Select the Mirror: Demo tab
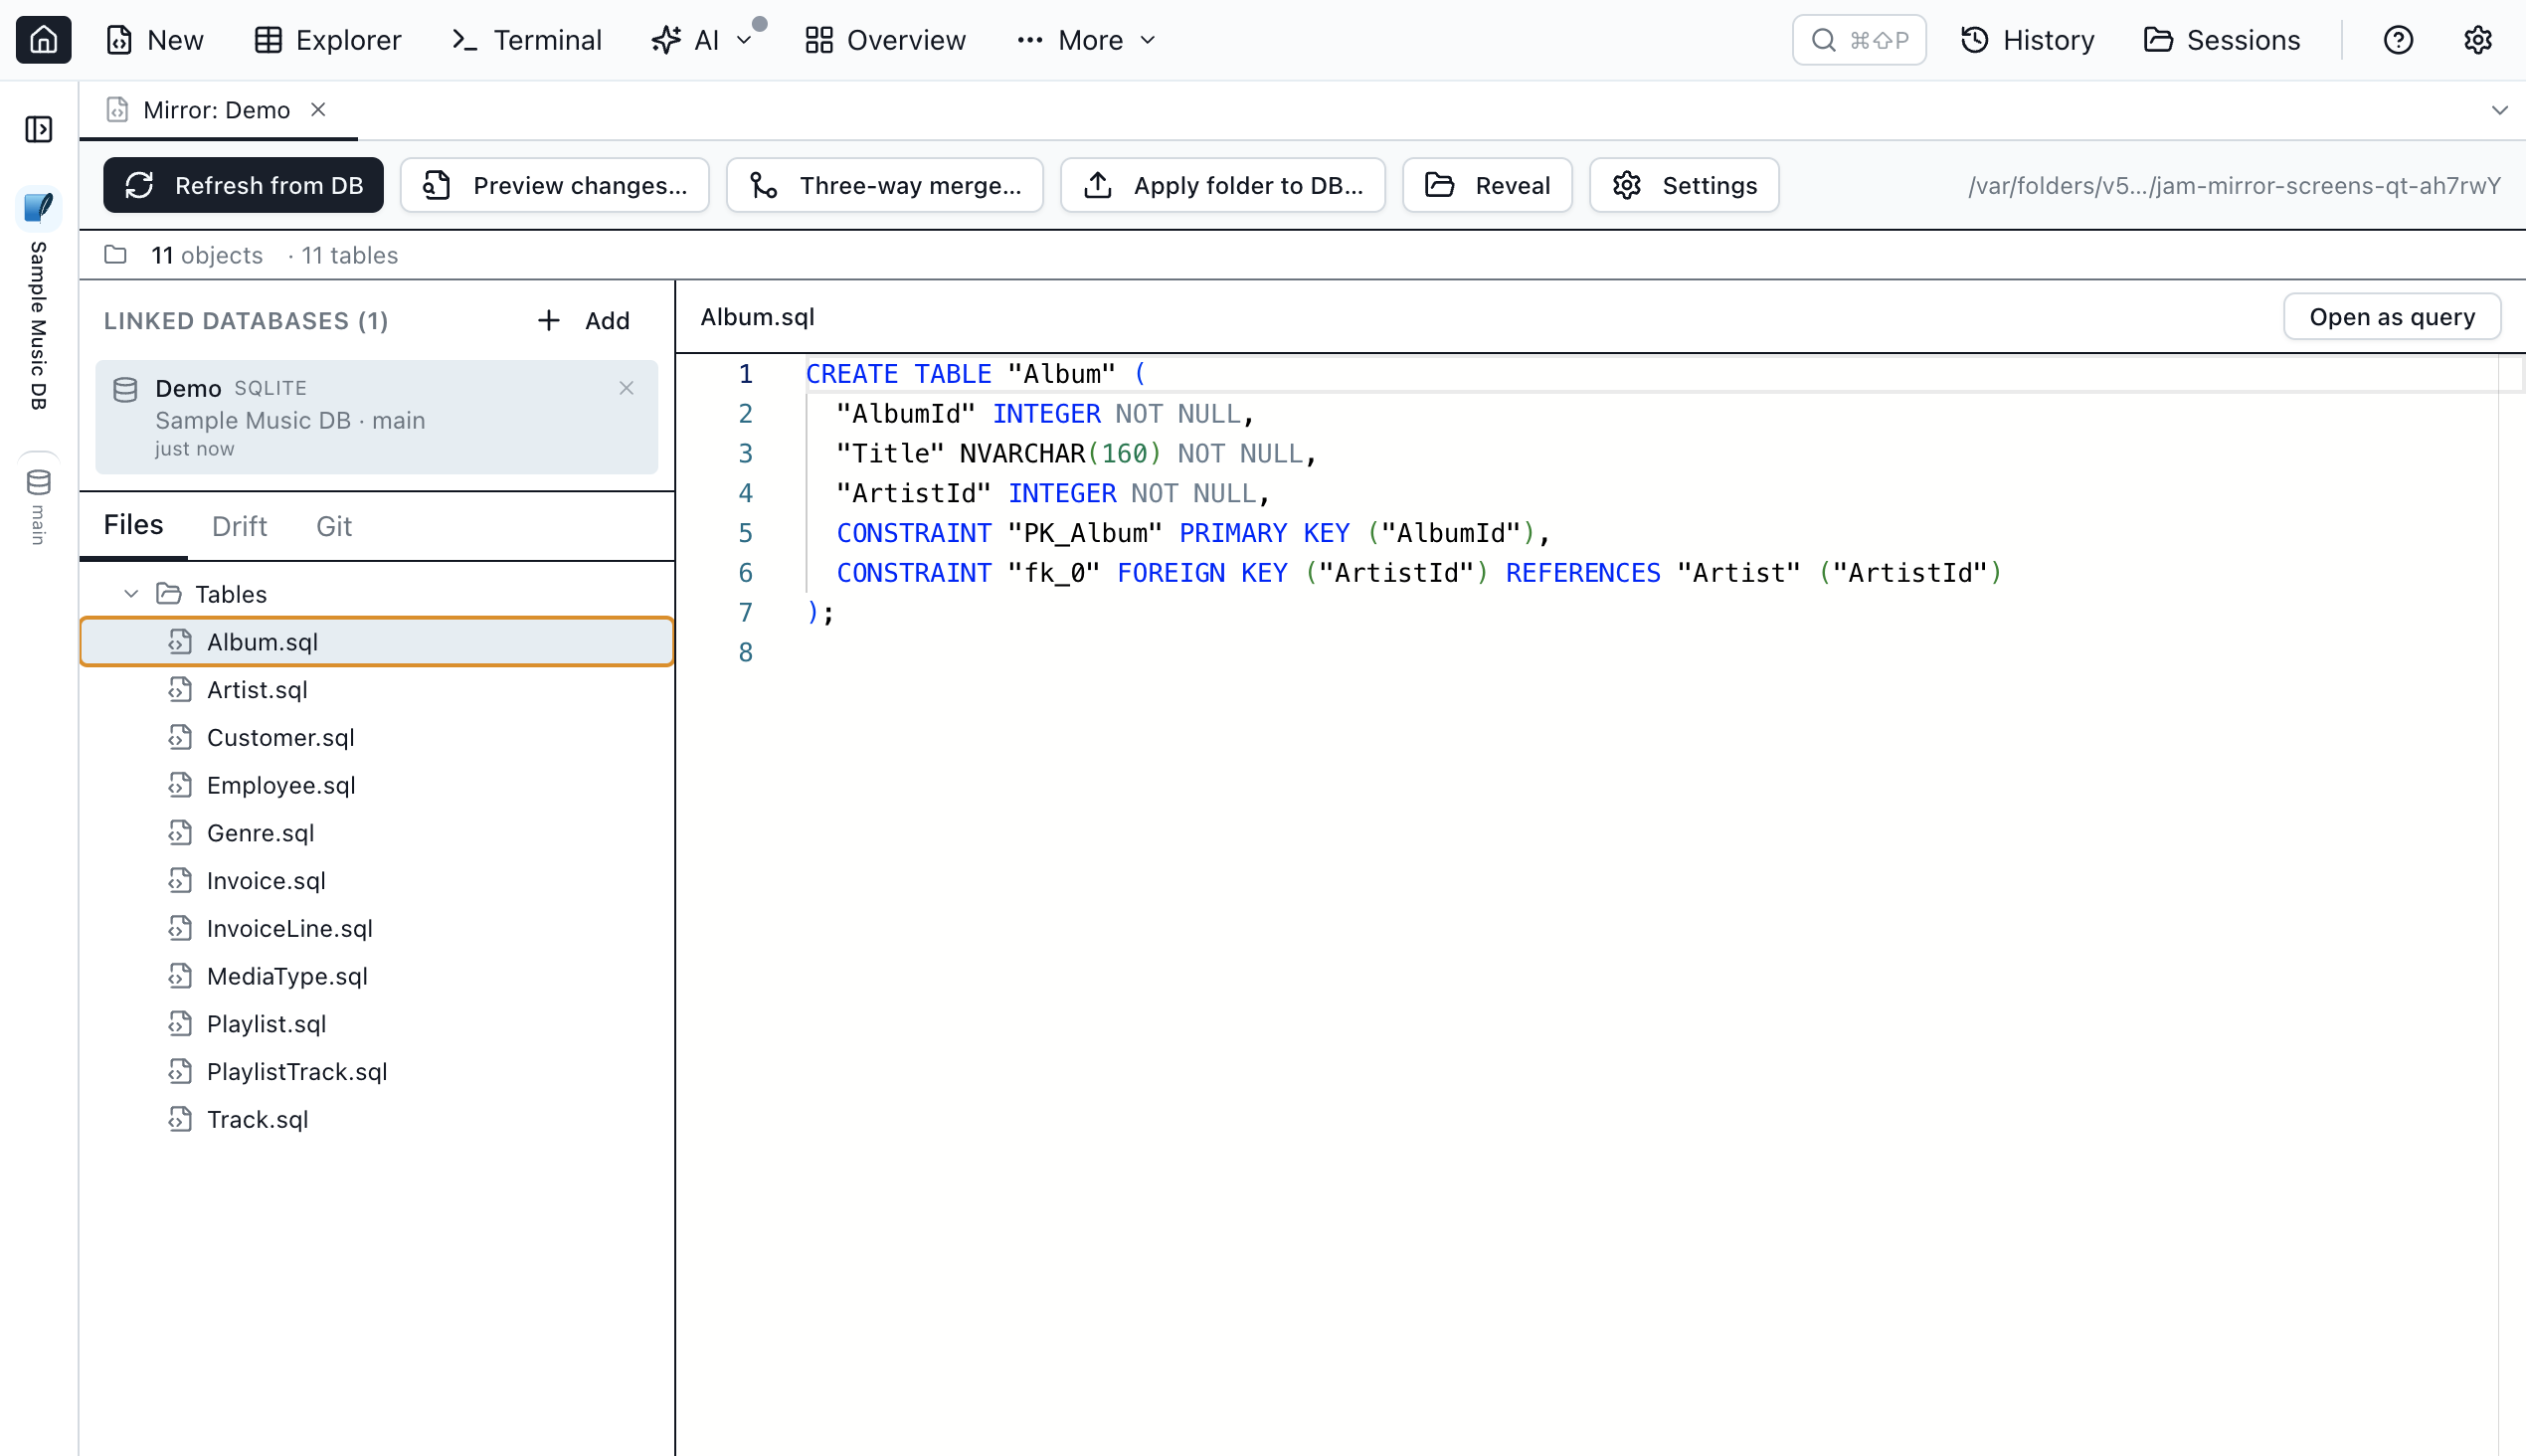 216,110
